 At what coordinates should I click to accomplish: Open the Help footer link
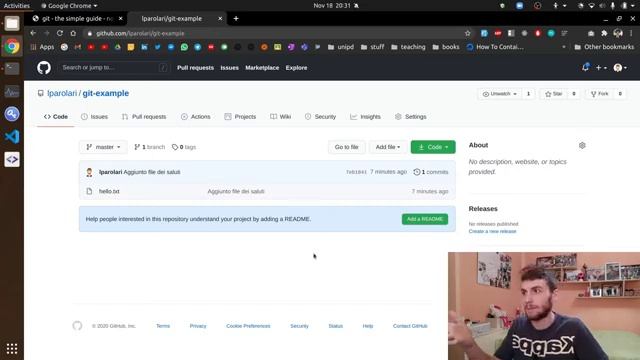click(368, 326)
